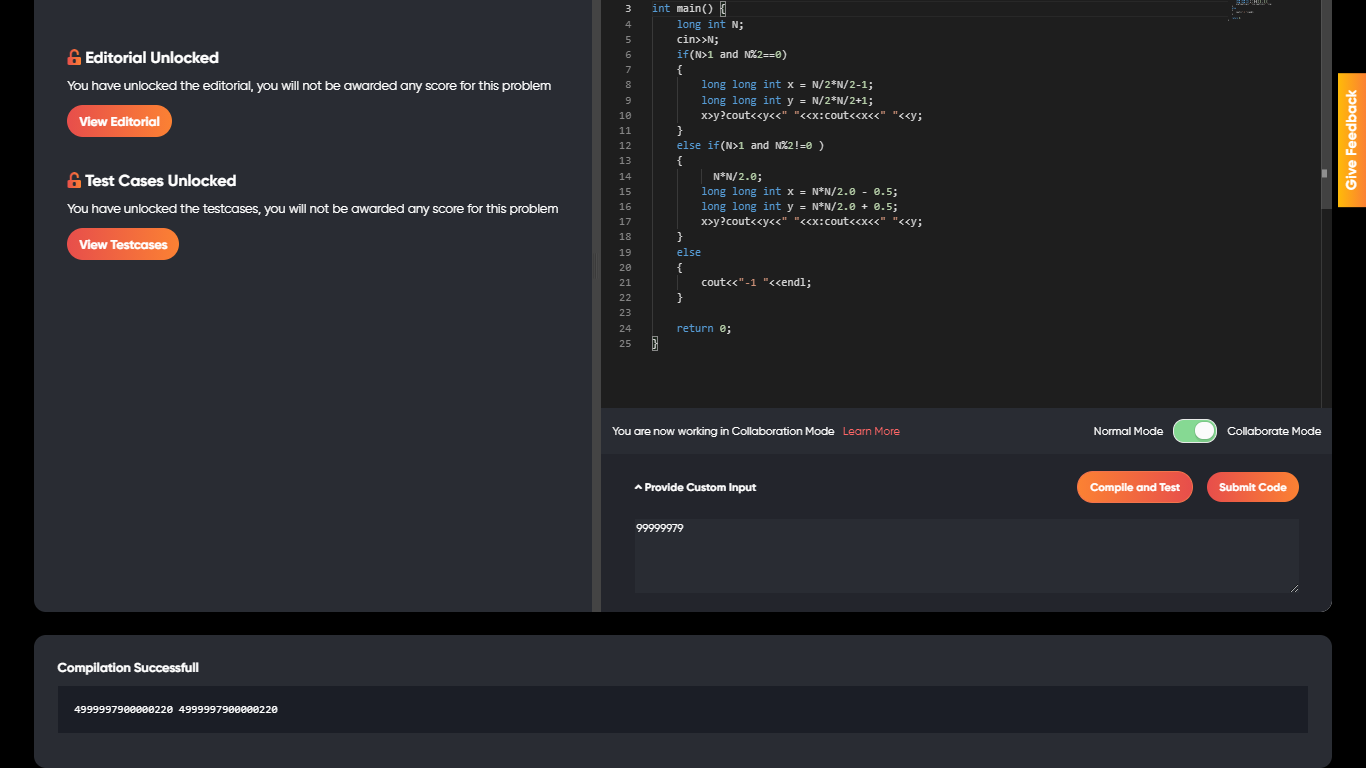Run code with Compile and Test
Viewport: 1366px width, 768px height.
1134,488
